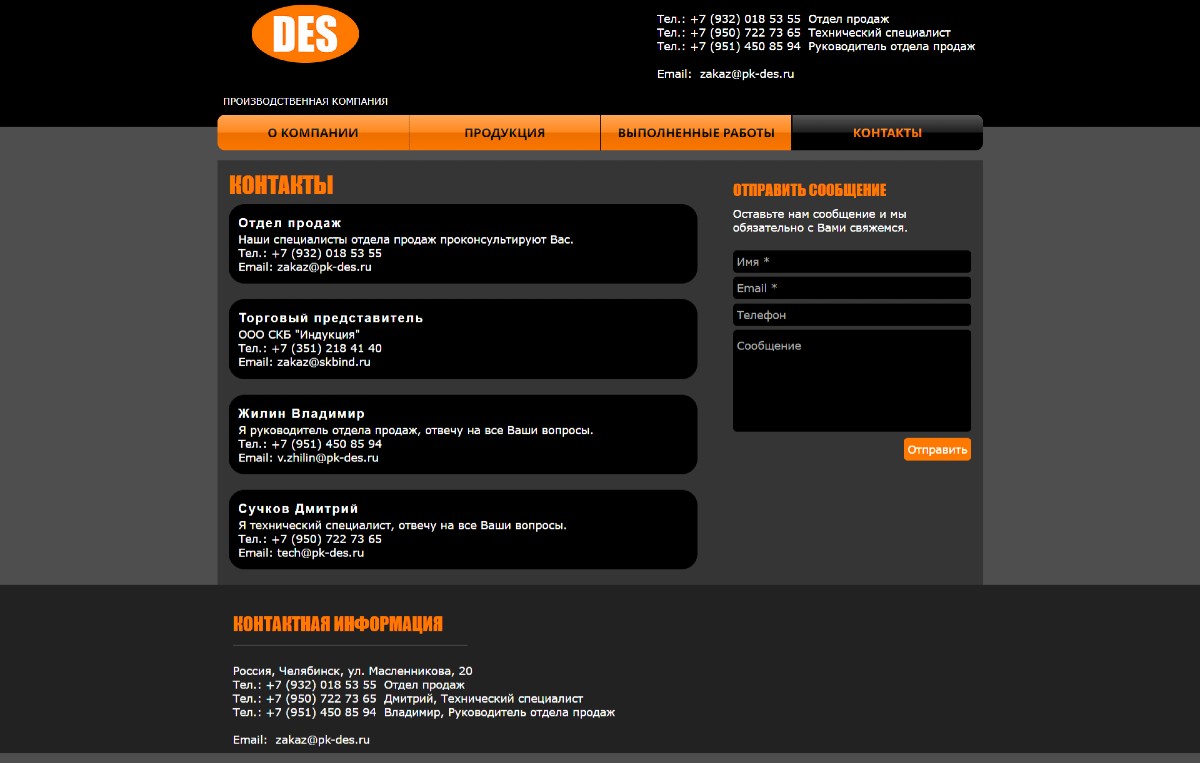Click the v.zhilin@pk-des.ru email address
The height and width of the screenshot is (763, 1200).
(x=328, y=458)
